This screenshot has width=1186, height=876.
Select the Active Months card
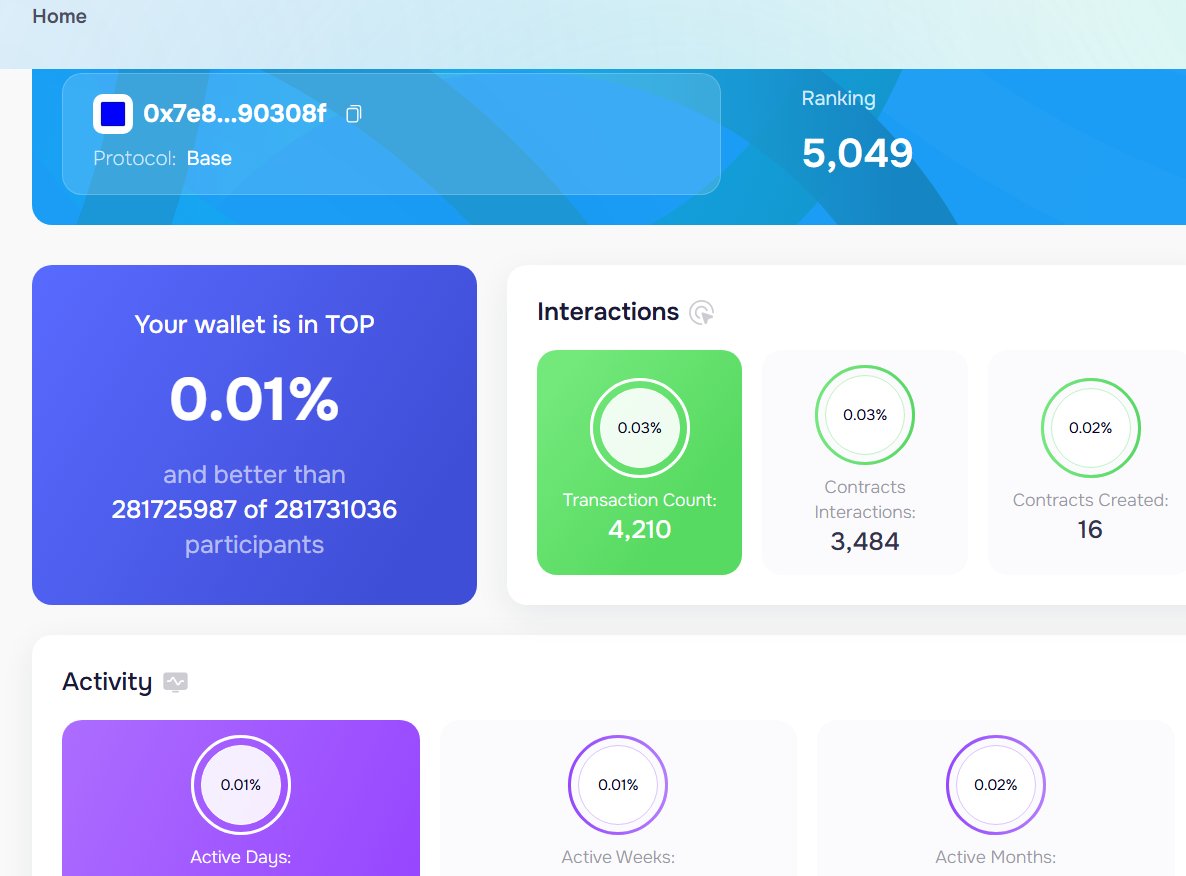995,798
